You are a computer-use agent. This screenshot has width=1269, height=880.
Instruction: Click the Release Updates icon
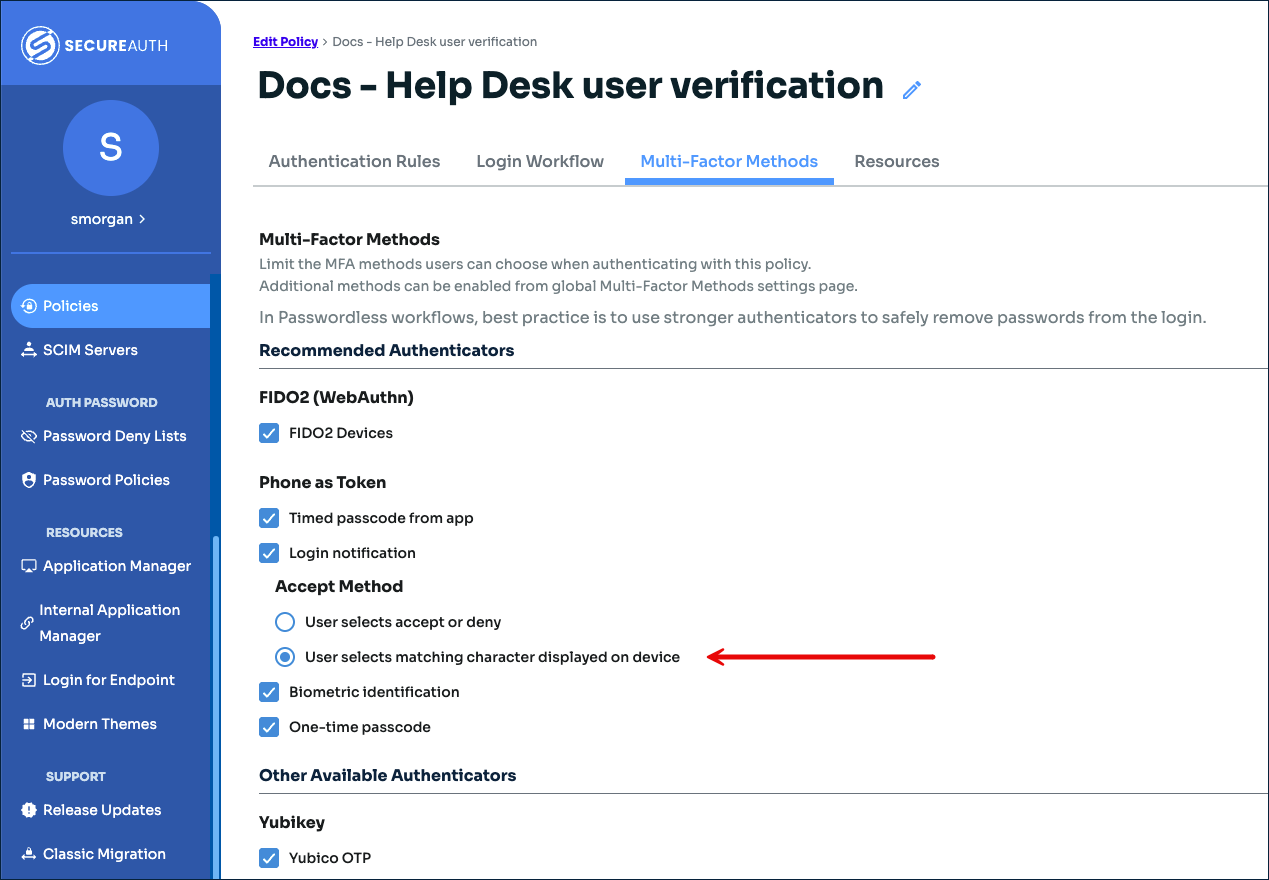point(29,810)
